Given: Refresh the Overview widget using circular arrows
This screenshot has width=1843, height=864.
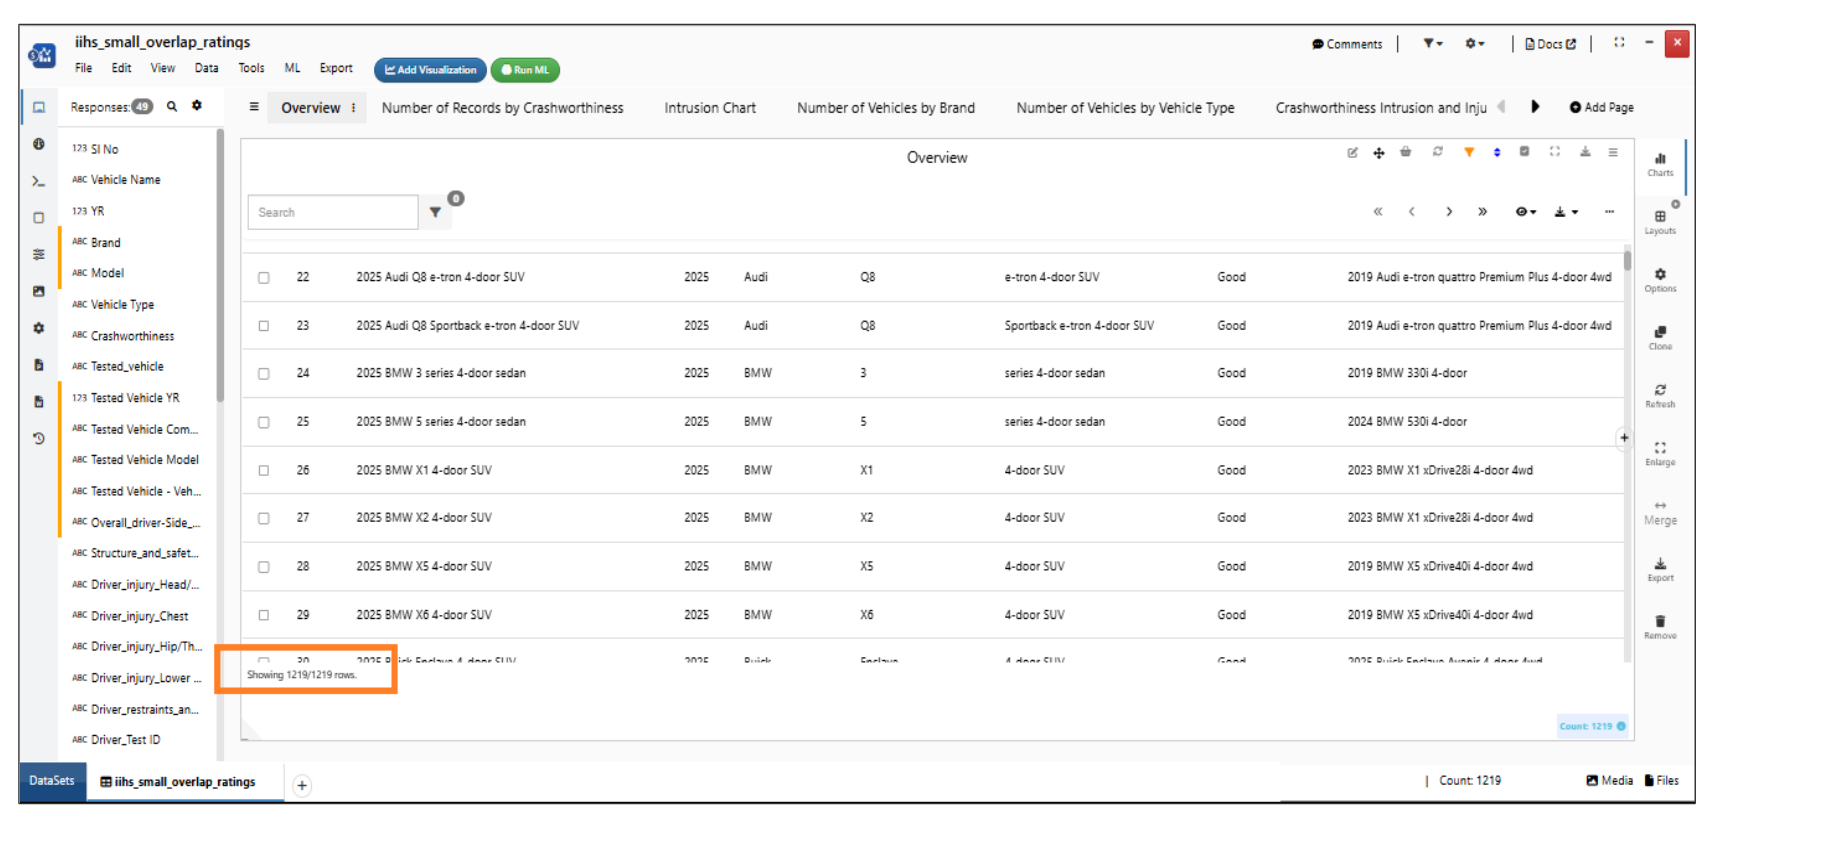Looking at the screenshot, I should pyautogui.click(x=1437, y=152).
